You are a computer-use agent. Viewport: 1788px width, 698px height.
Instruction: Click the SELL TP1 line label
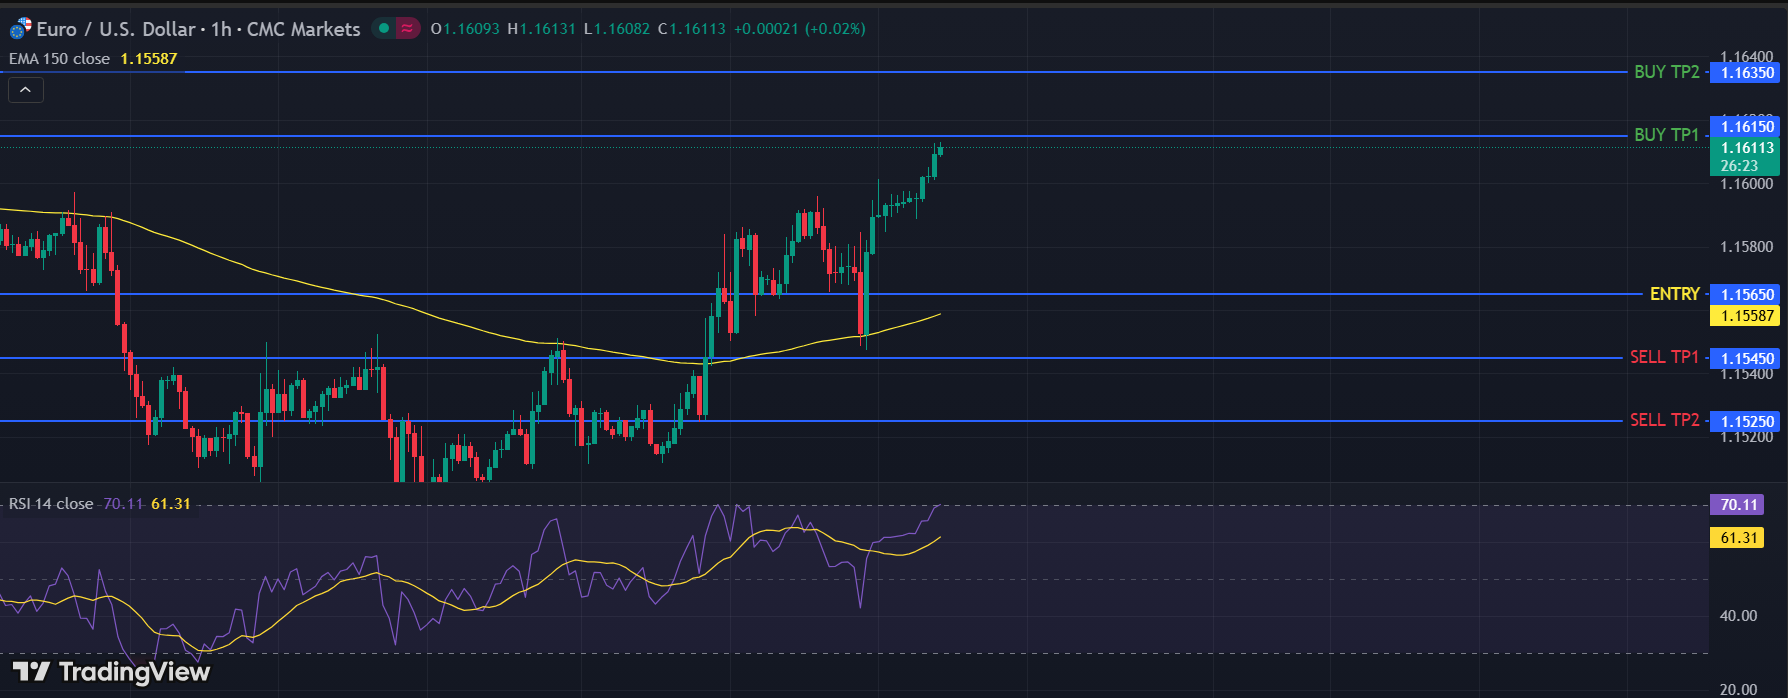pos(1664,357)
